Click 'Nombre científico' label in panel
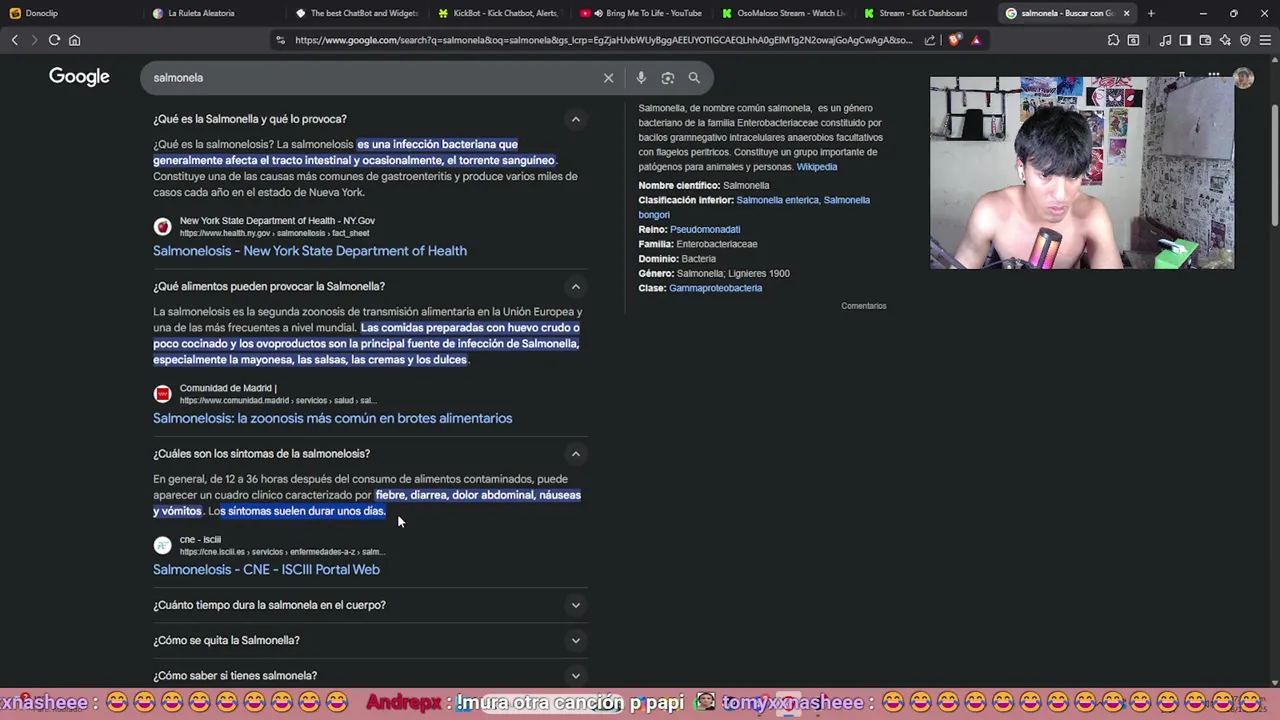The height and width of the screenshot is (720, 1280). tap(679, 185)
